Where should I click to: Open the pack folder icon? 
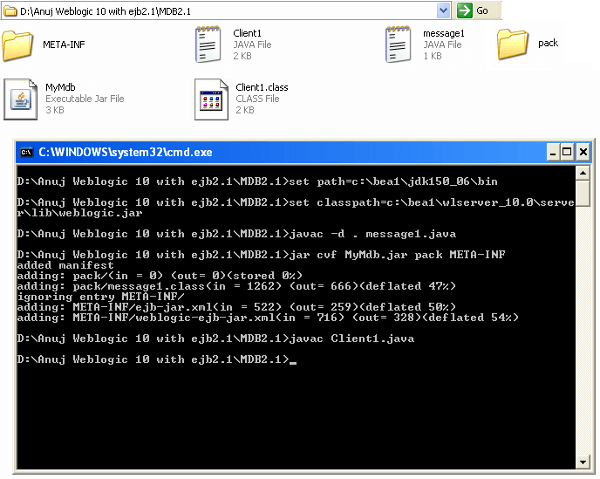[x=513, y=44]
